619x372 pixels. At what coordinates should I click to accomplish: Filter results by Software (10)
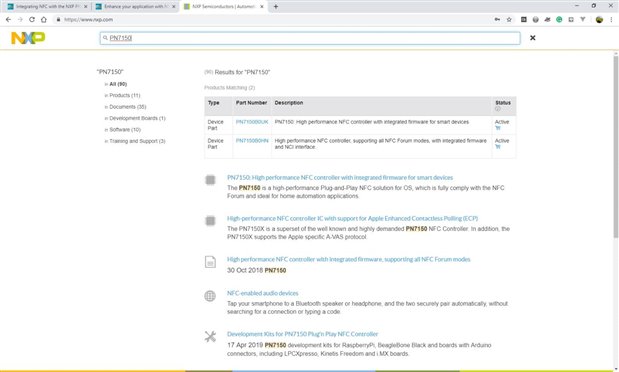click(x=125, y=130)
